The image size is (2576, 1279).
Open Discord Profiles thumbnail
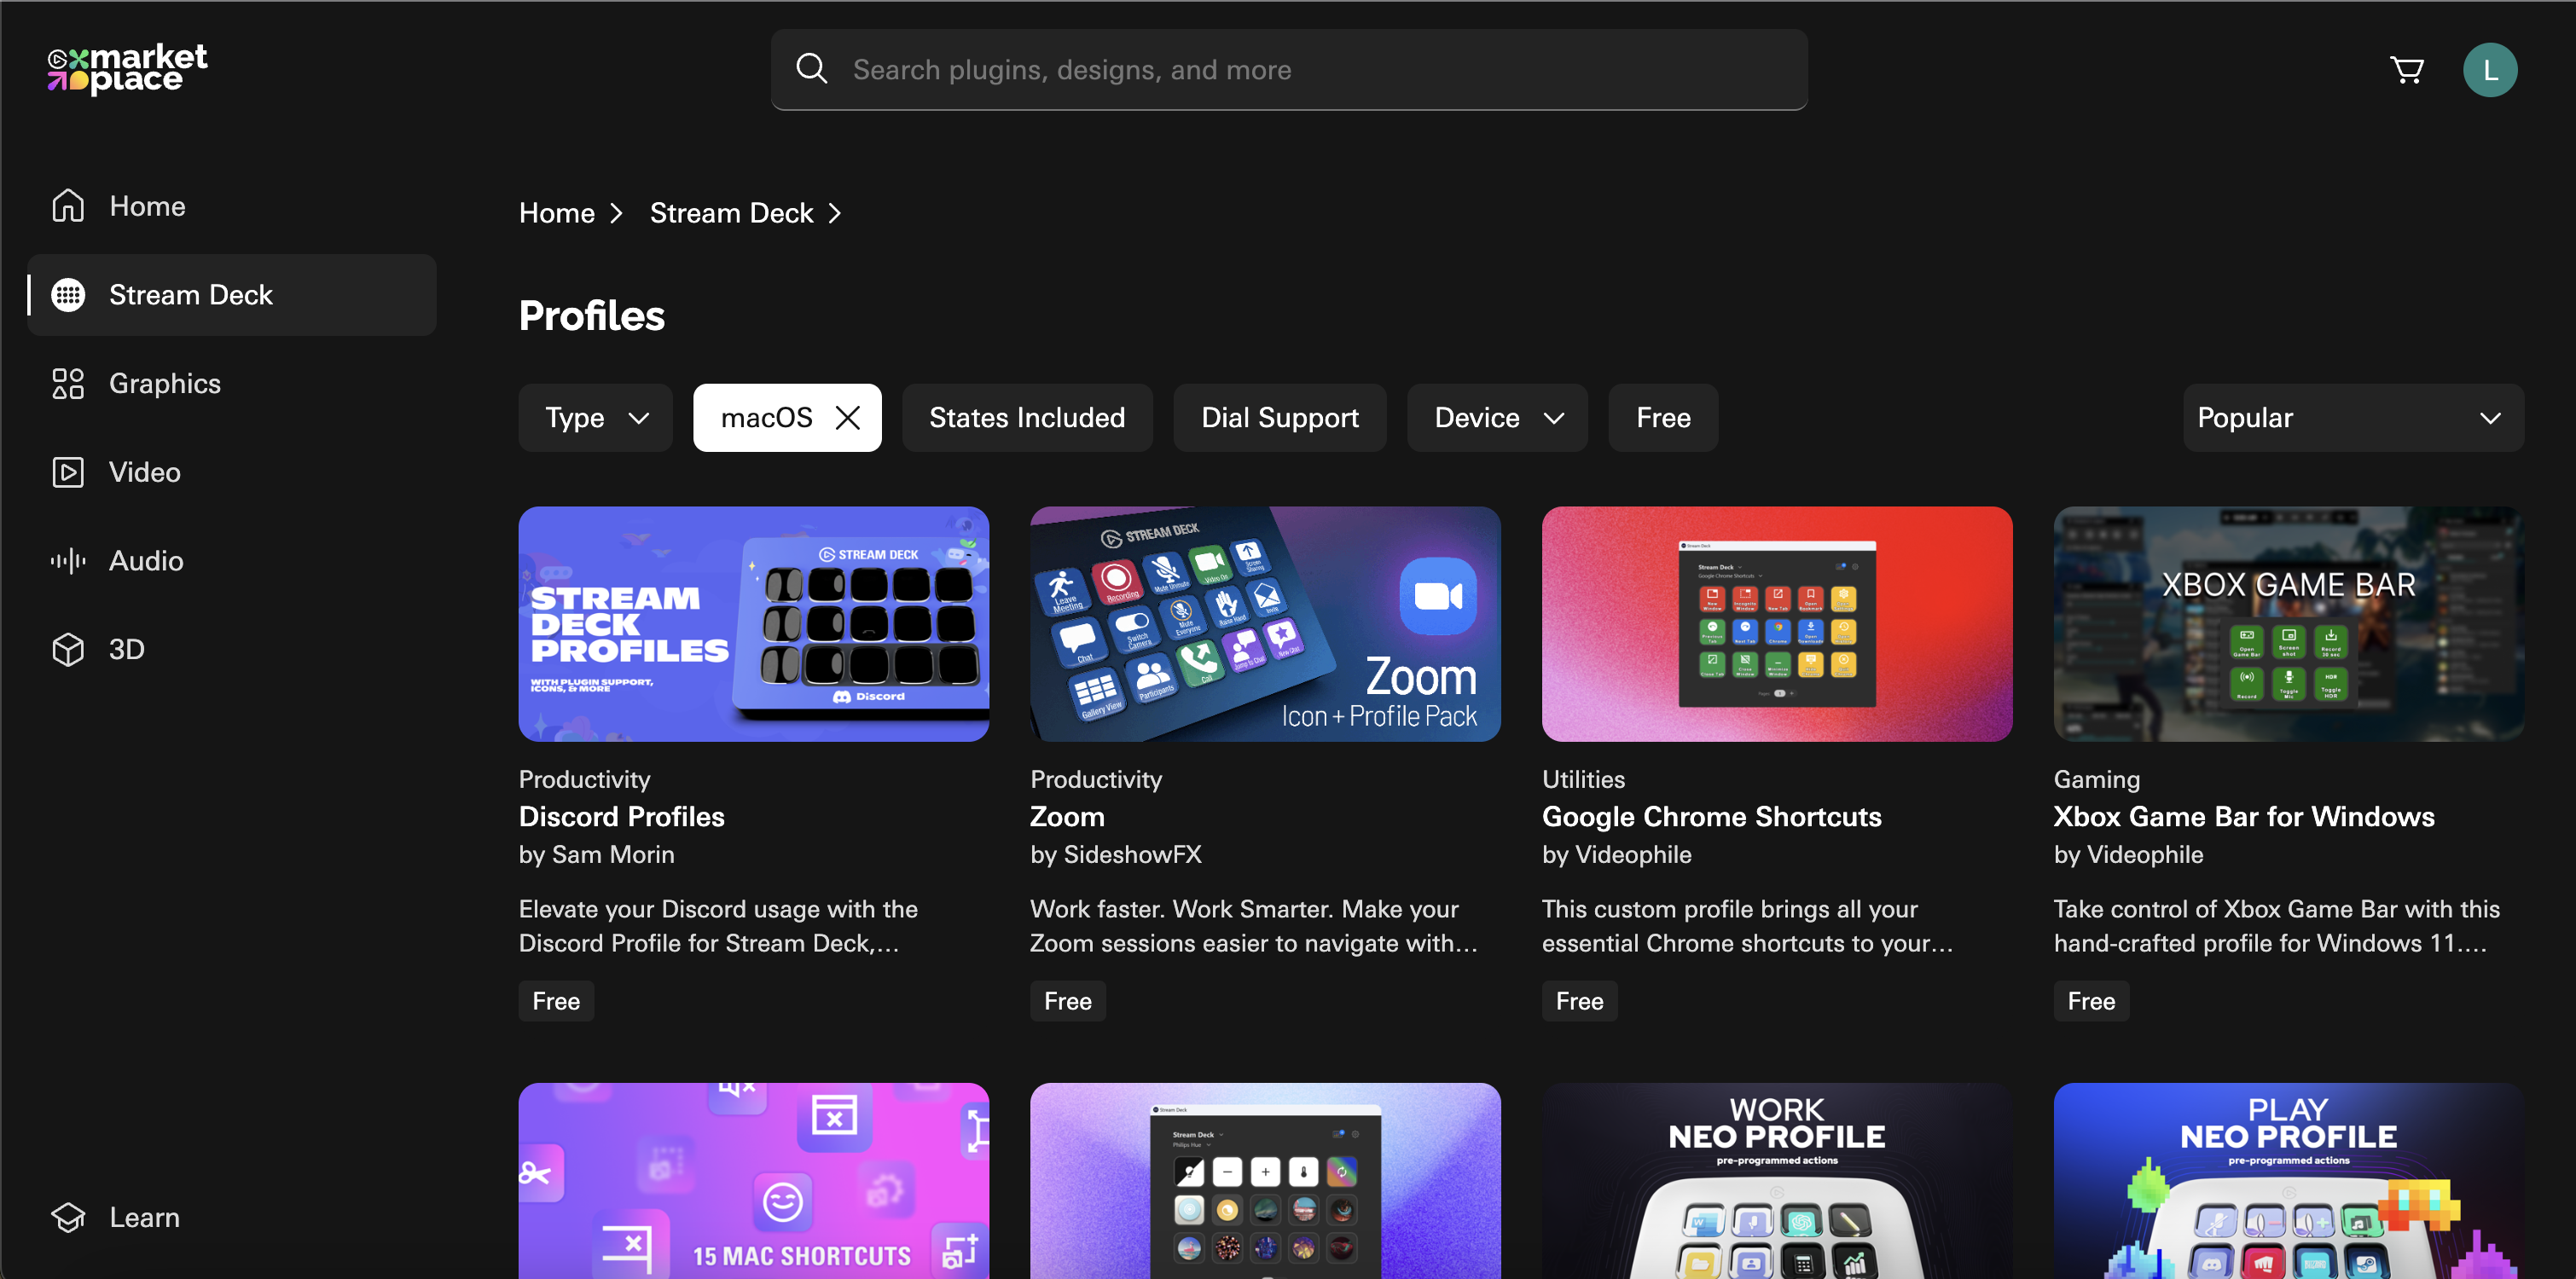(x=754, y=623)
